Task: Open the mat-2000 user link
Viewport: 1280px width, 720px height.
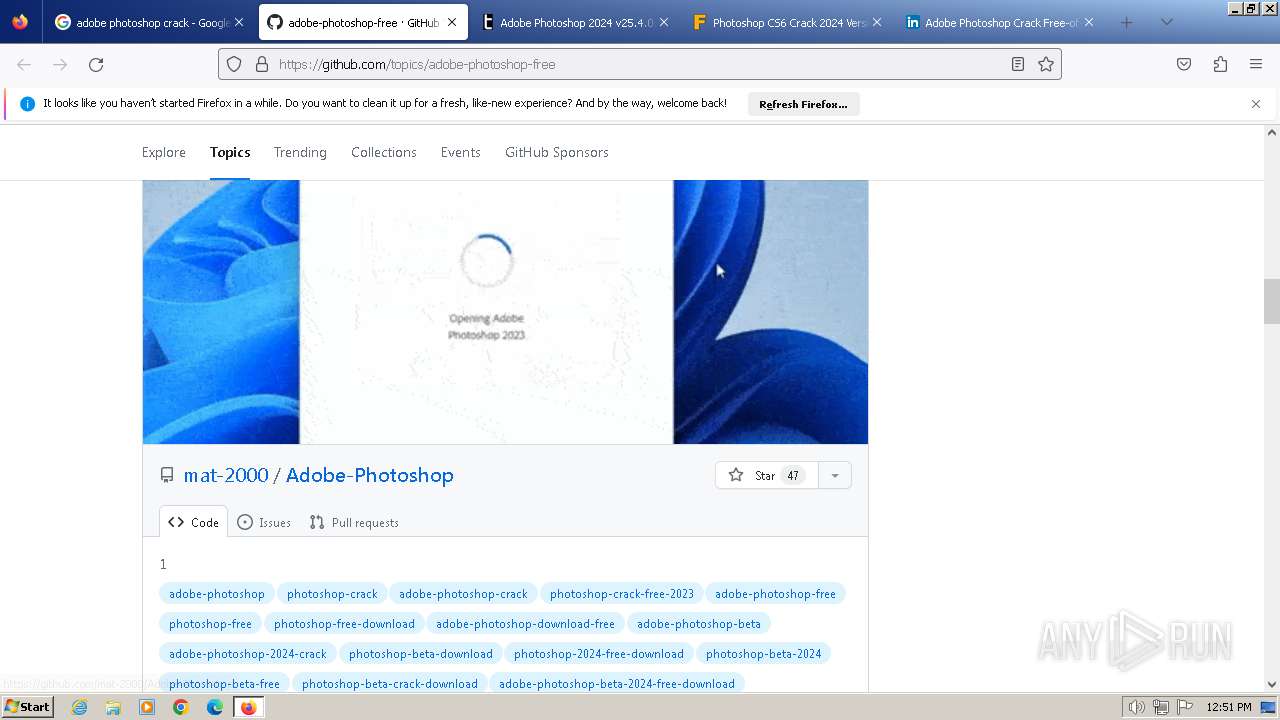Action: tap(226, 475)
